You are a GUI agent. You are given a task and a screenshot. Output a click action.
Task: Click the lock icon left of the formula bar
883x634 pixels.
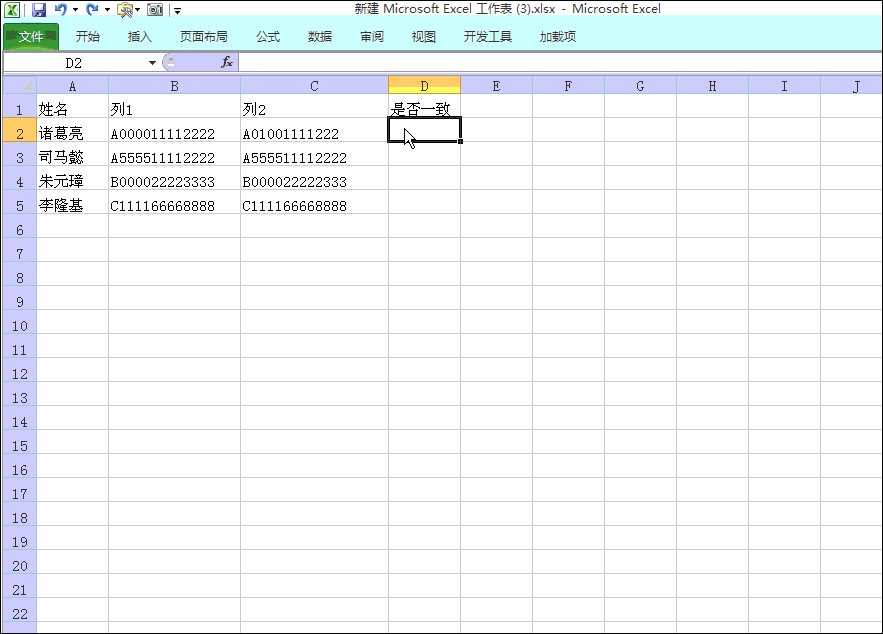(173, 61)
